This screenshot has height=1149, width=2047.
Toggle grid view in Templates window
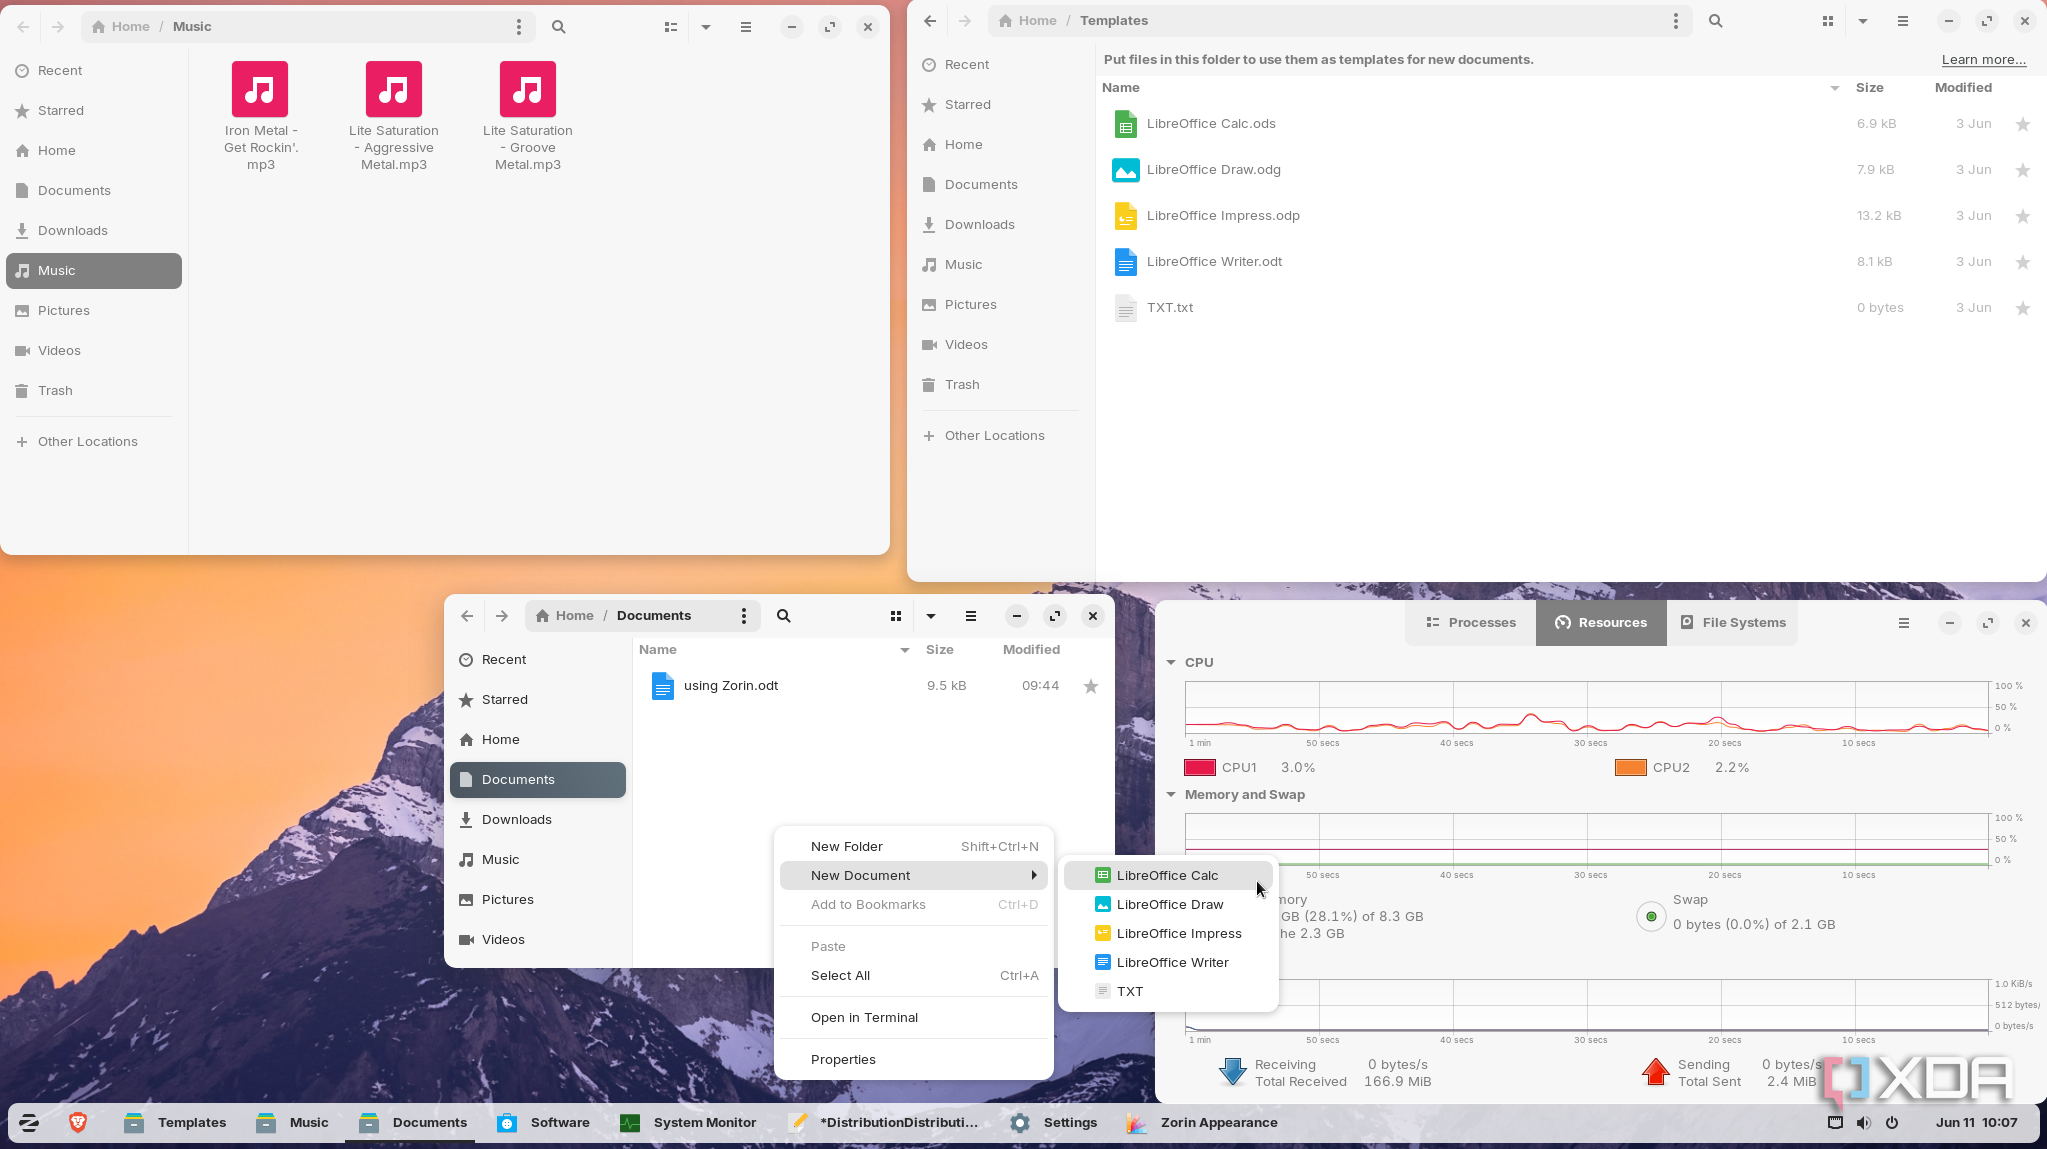(x=1828, y=21)
